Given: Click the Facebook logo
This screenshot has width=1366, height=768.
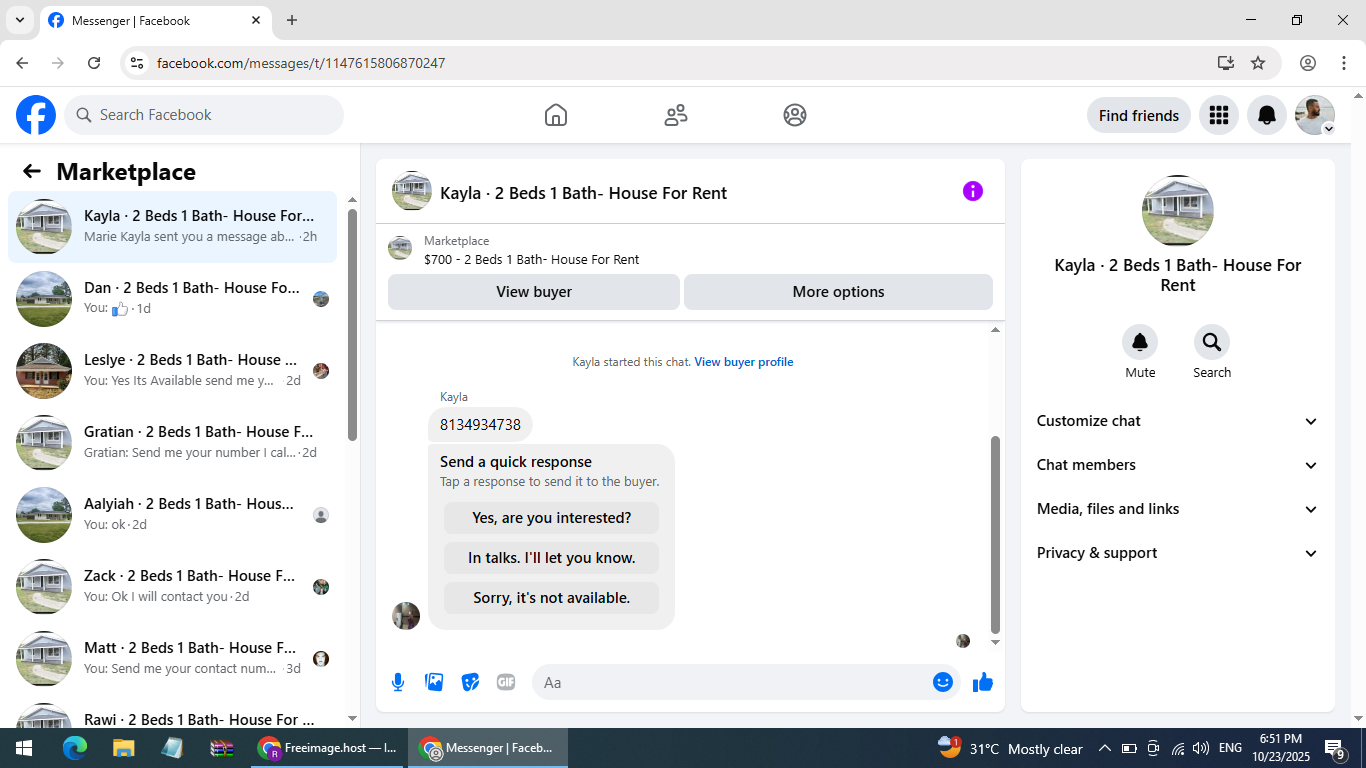Looking at the screenshot, I should pos(36,115).
